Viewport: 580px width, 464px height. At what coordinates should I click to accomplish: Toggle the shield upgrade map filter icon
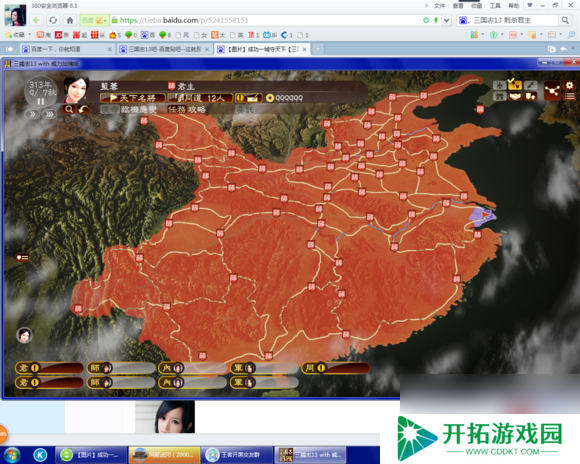tap(530, 97)
